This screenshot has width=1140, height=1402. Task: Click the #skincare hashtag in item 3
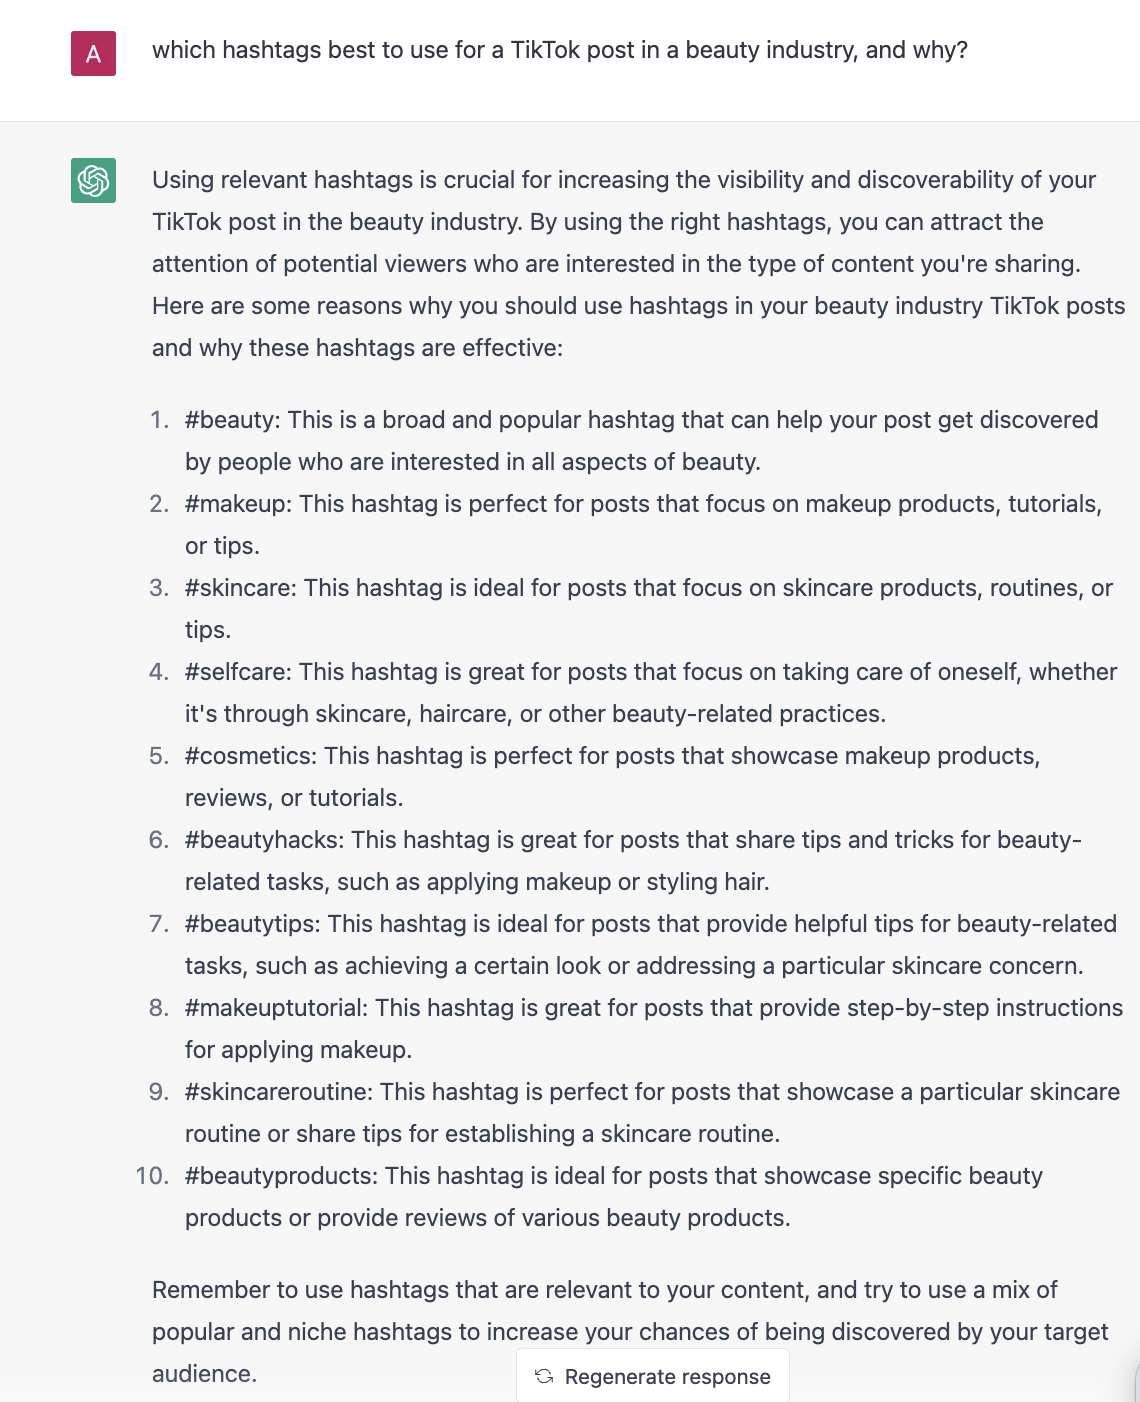(240, 588)
